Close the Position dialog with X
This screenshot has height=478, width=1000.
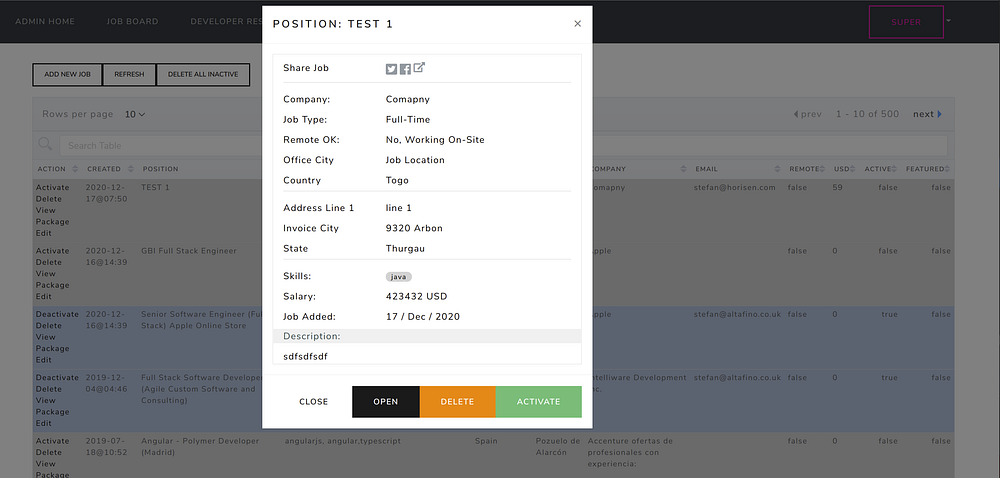point(577,24)
